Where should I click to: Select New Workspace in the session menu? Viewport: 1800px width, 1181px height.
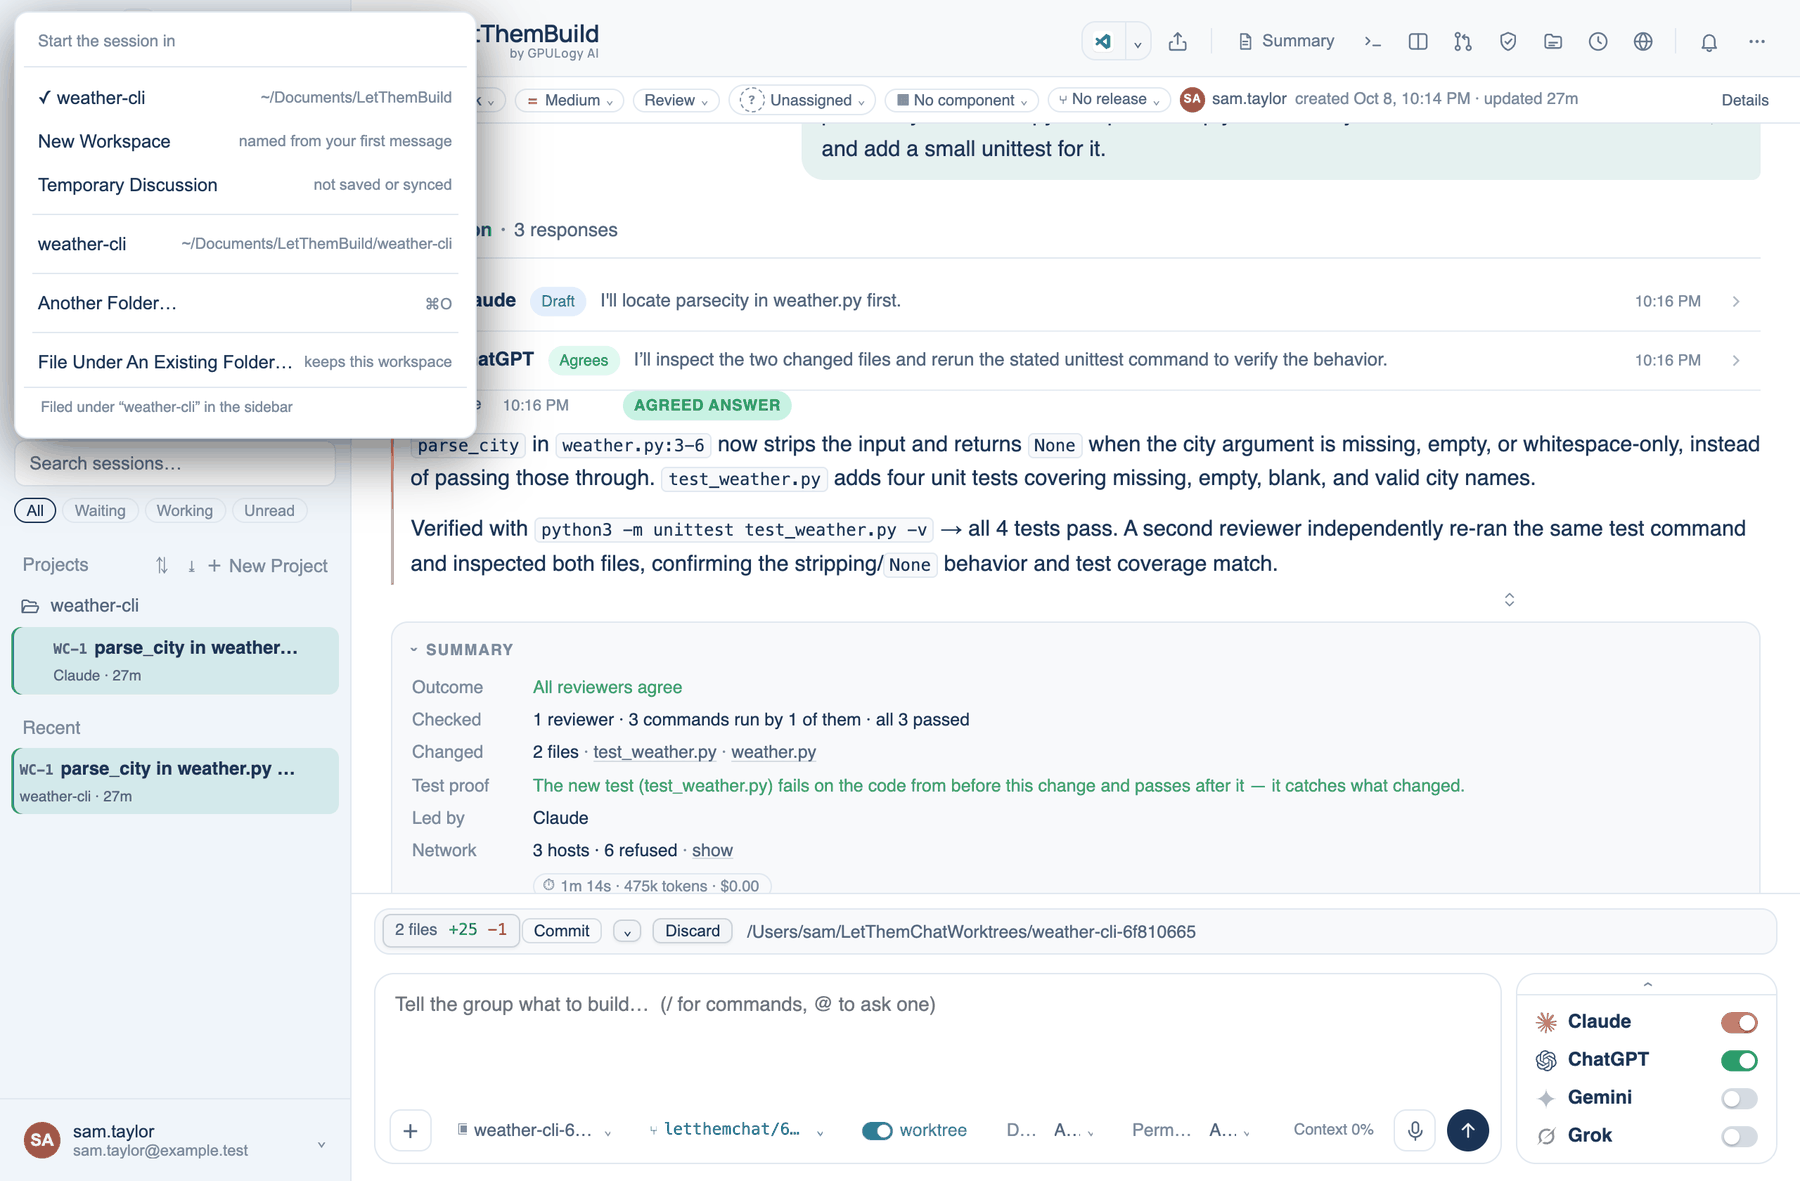click(245, 141)
